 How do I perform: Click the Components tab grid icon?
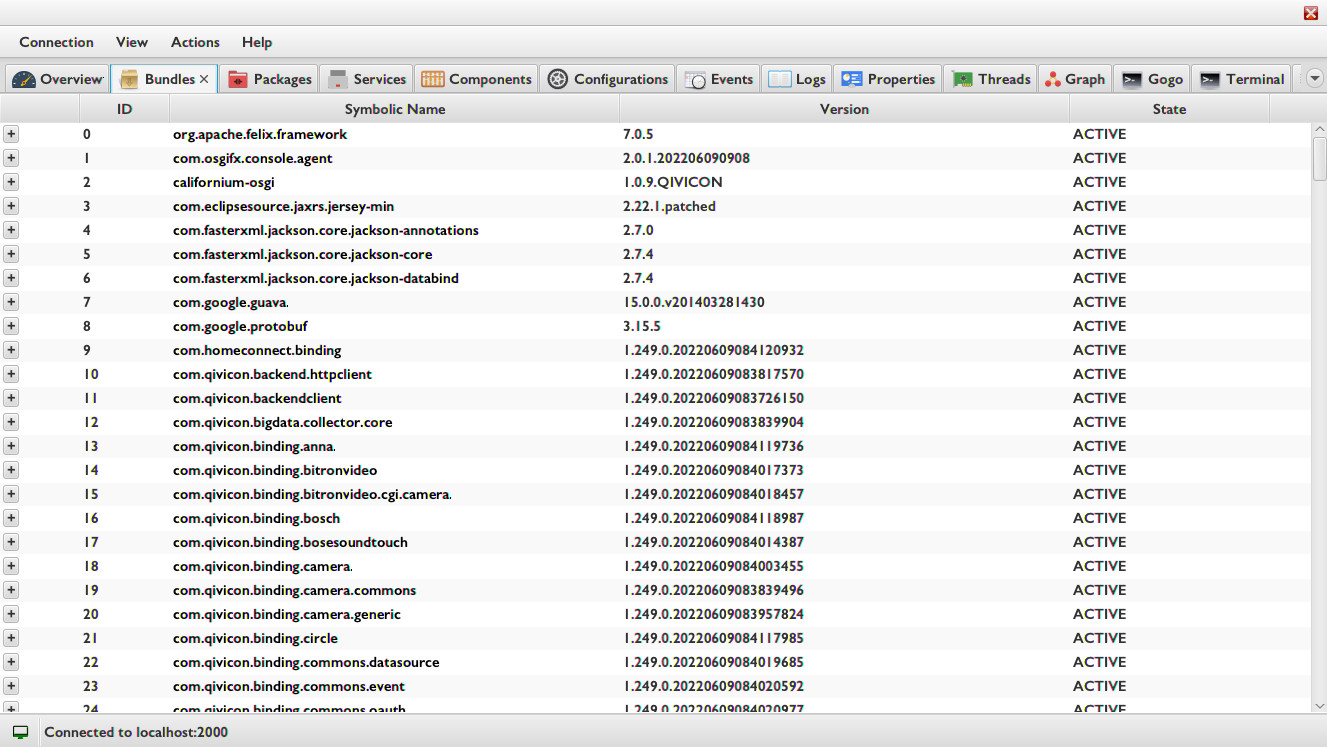click(432, 79)
